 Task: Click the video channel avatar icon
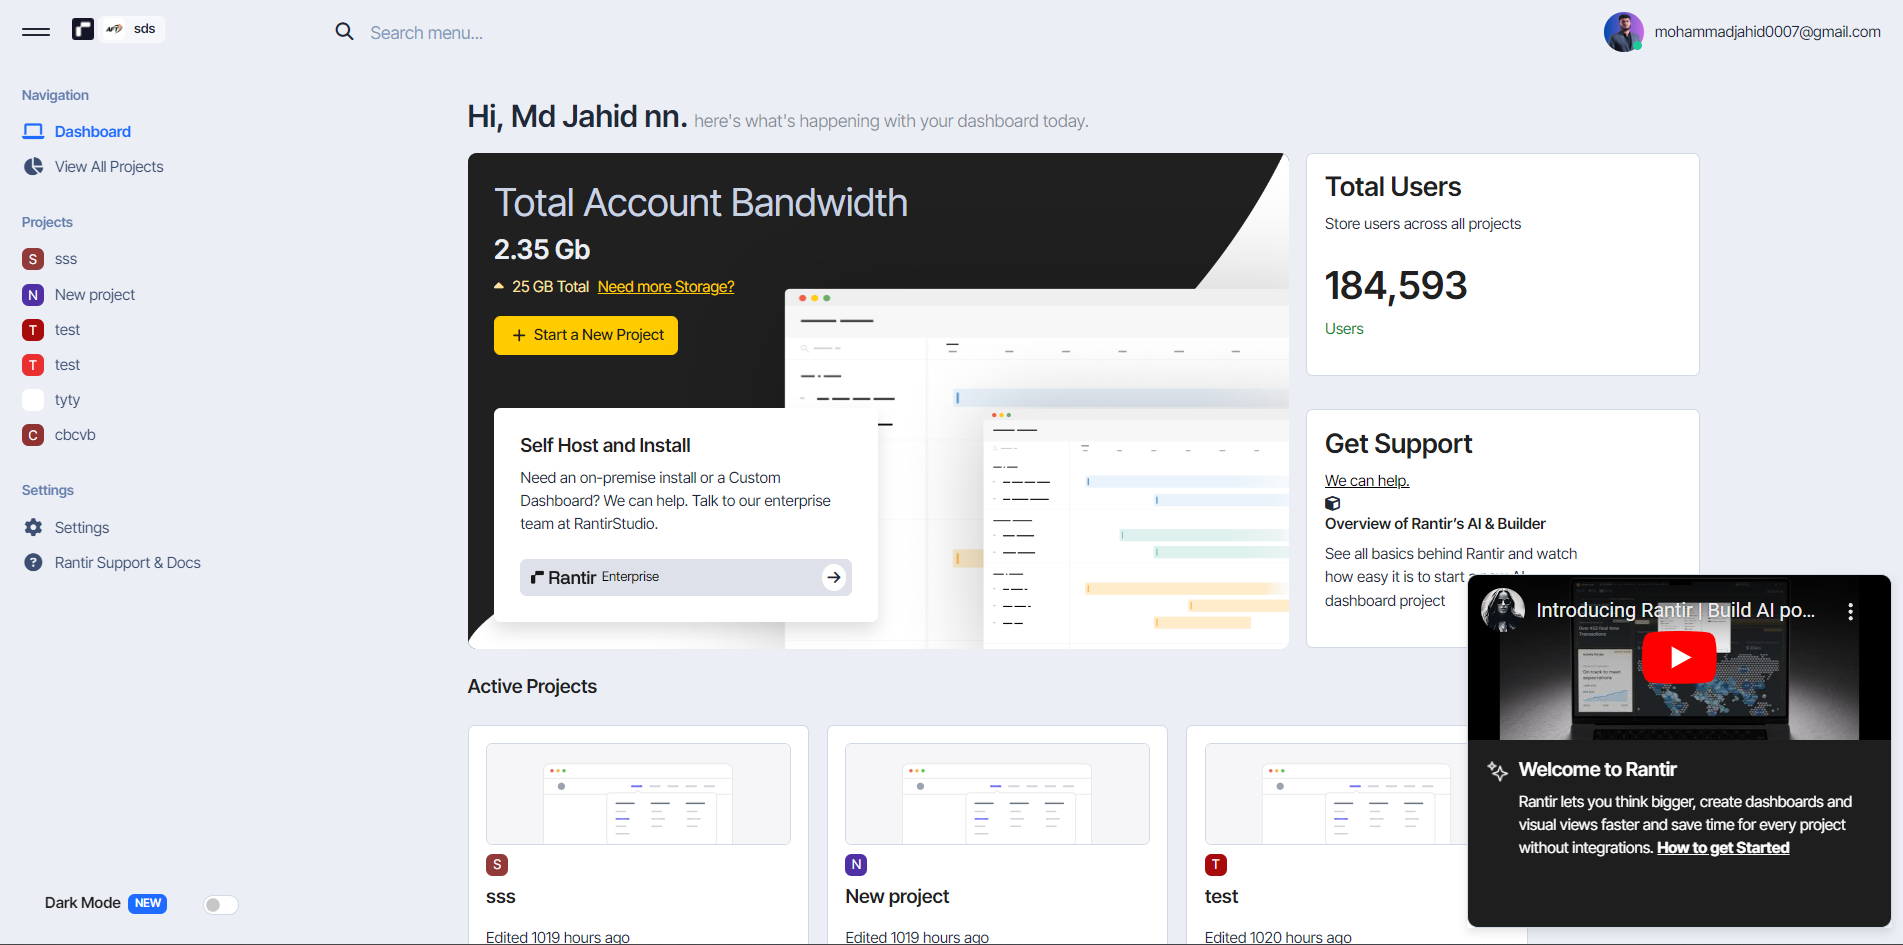click(1502, 610)
